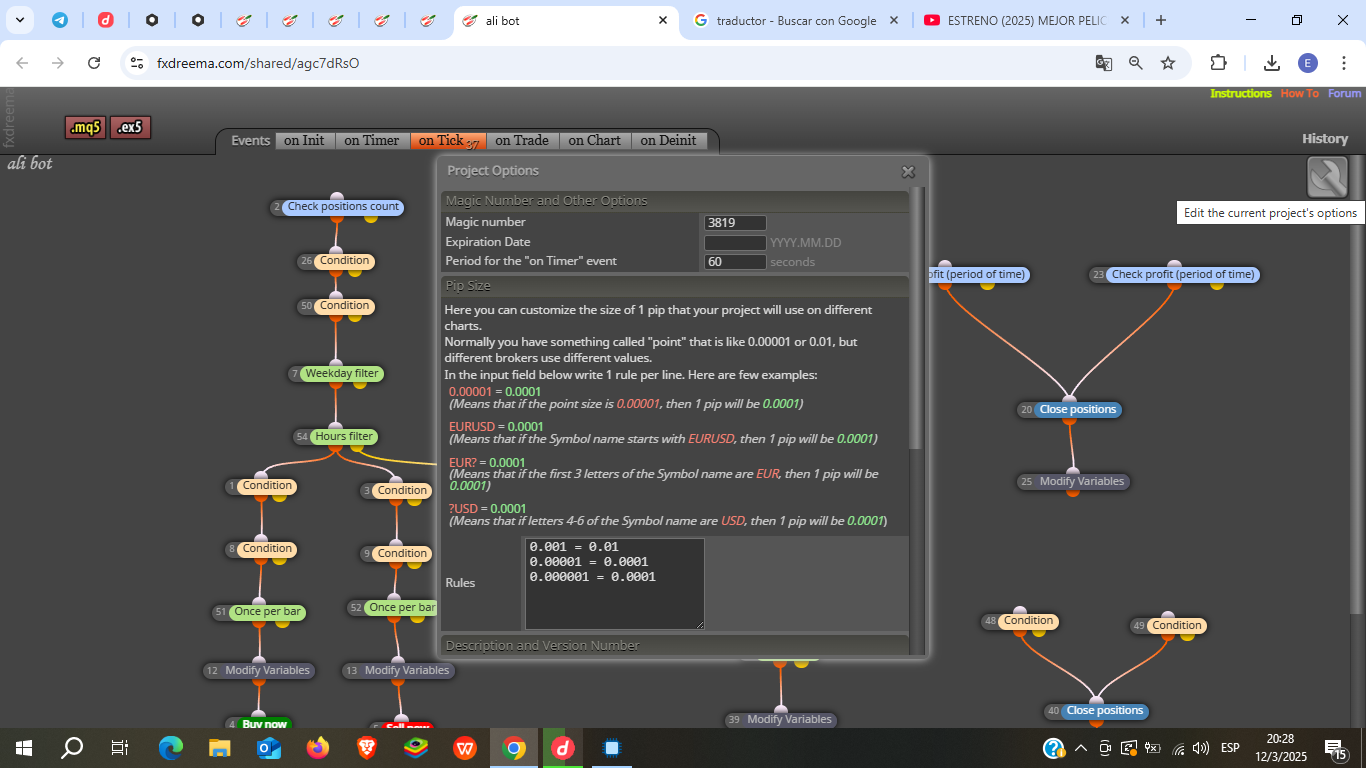This screenshot has width=1366, height=768.
Task: Switch to the on Init event tab
Action: (304, 141)
